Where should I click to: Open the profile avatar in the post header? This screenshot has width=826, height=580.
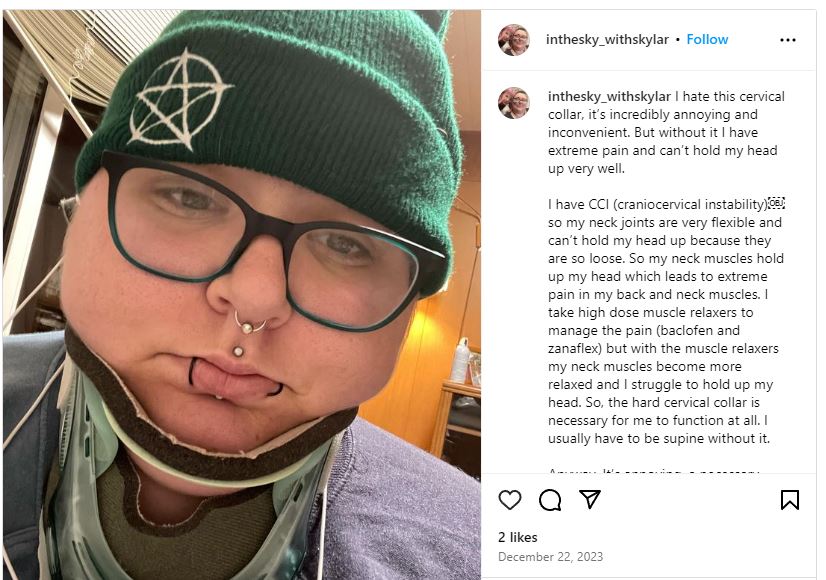tap(514, 40)
